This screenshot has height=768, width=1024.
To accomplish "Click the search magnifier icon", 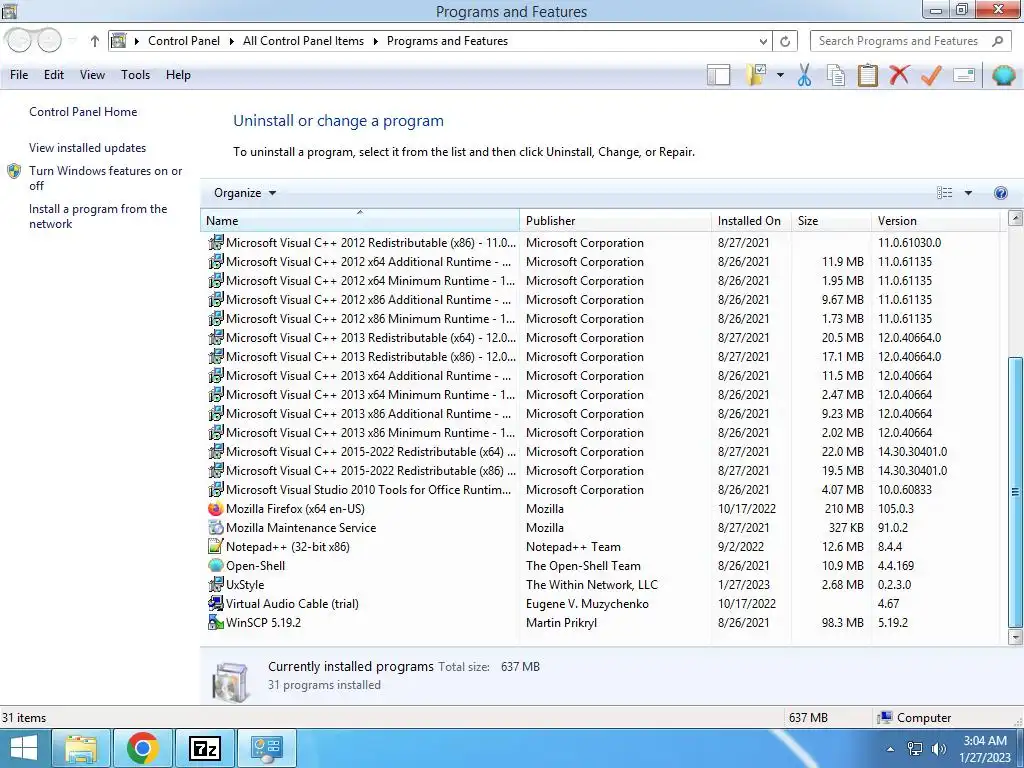I will [x=997, y=41].
